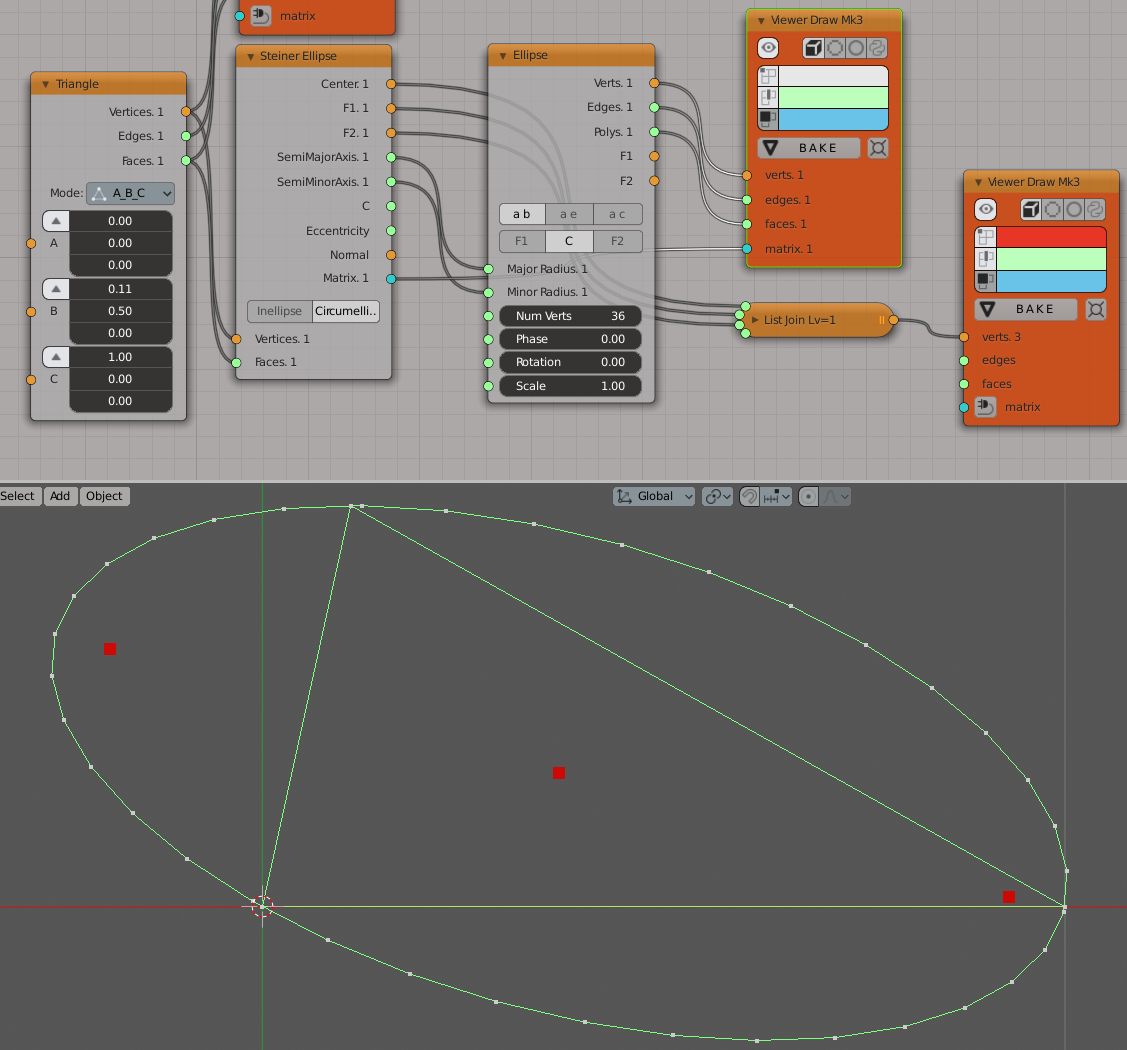The height and width of the screenshot is (1050, 1127).
Task: Click the matrix plug icon in second Viewer Draw
Action: (985, 407)
